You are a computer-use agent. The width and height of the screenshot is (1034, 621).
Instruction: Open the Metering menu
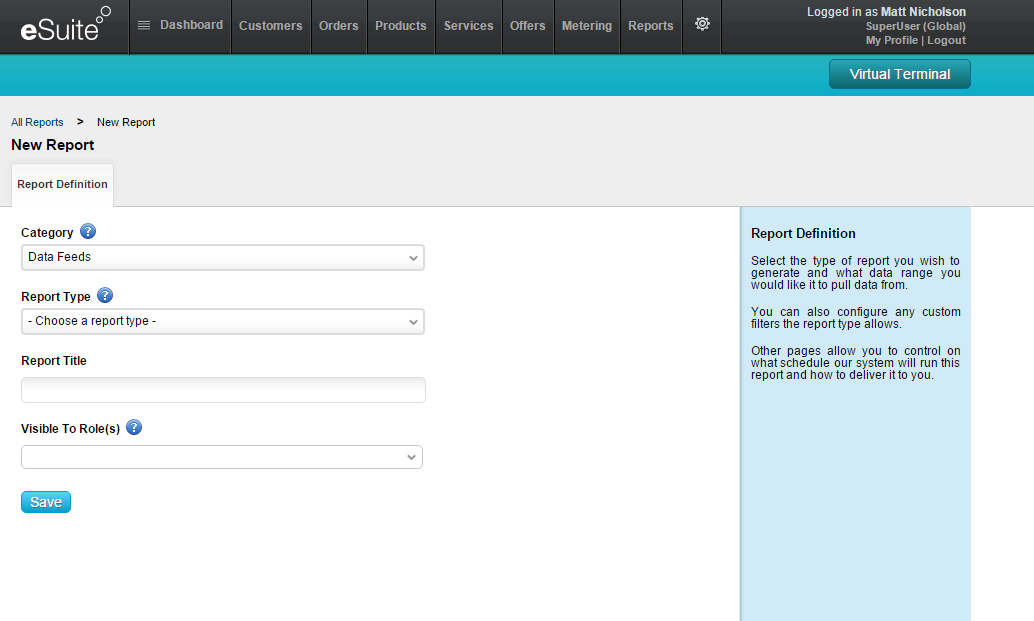pos(586,26)
